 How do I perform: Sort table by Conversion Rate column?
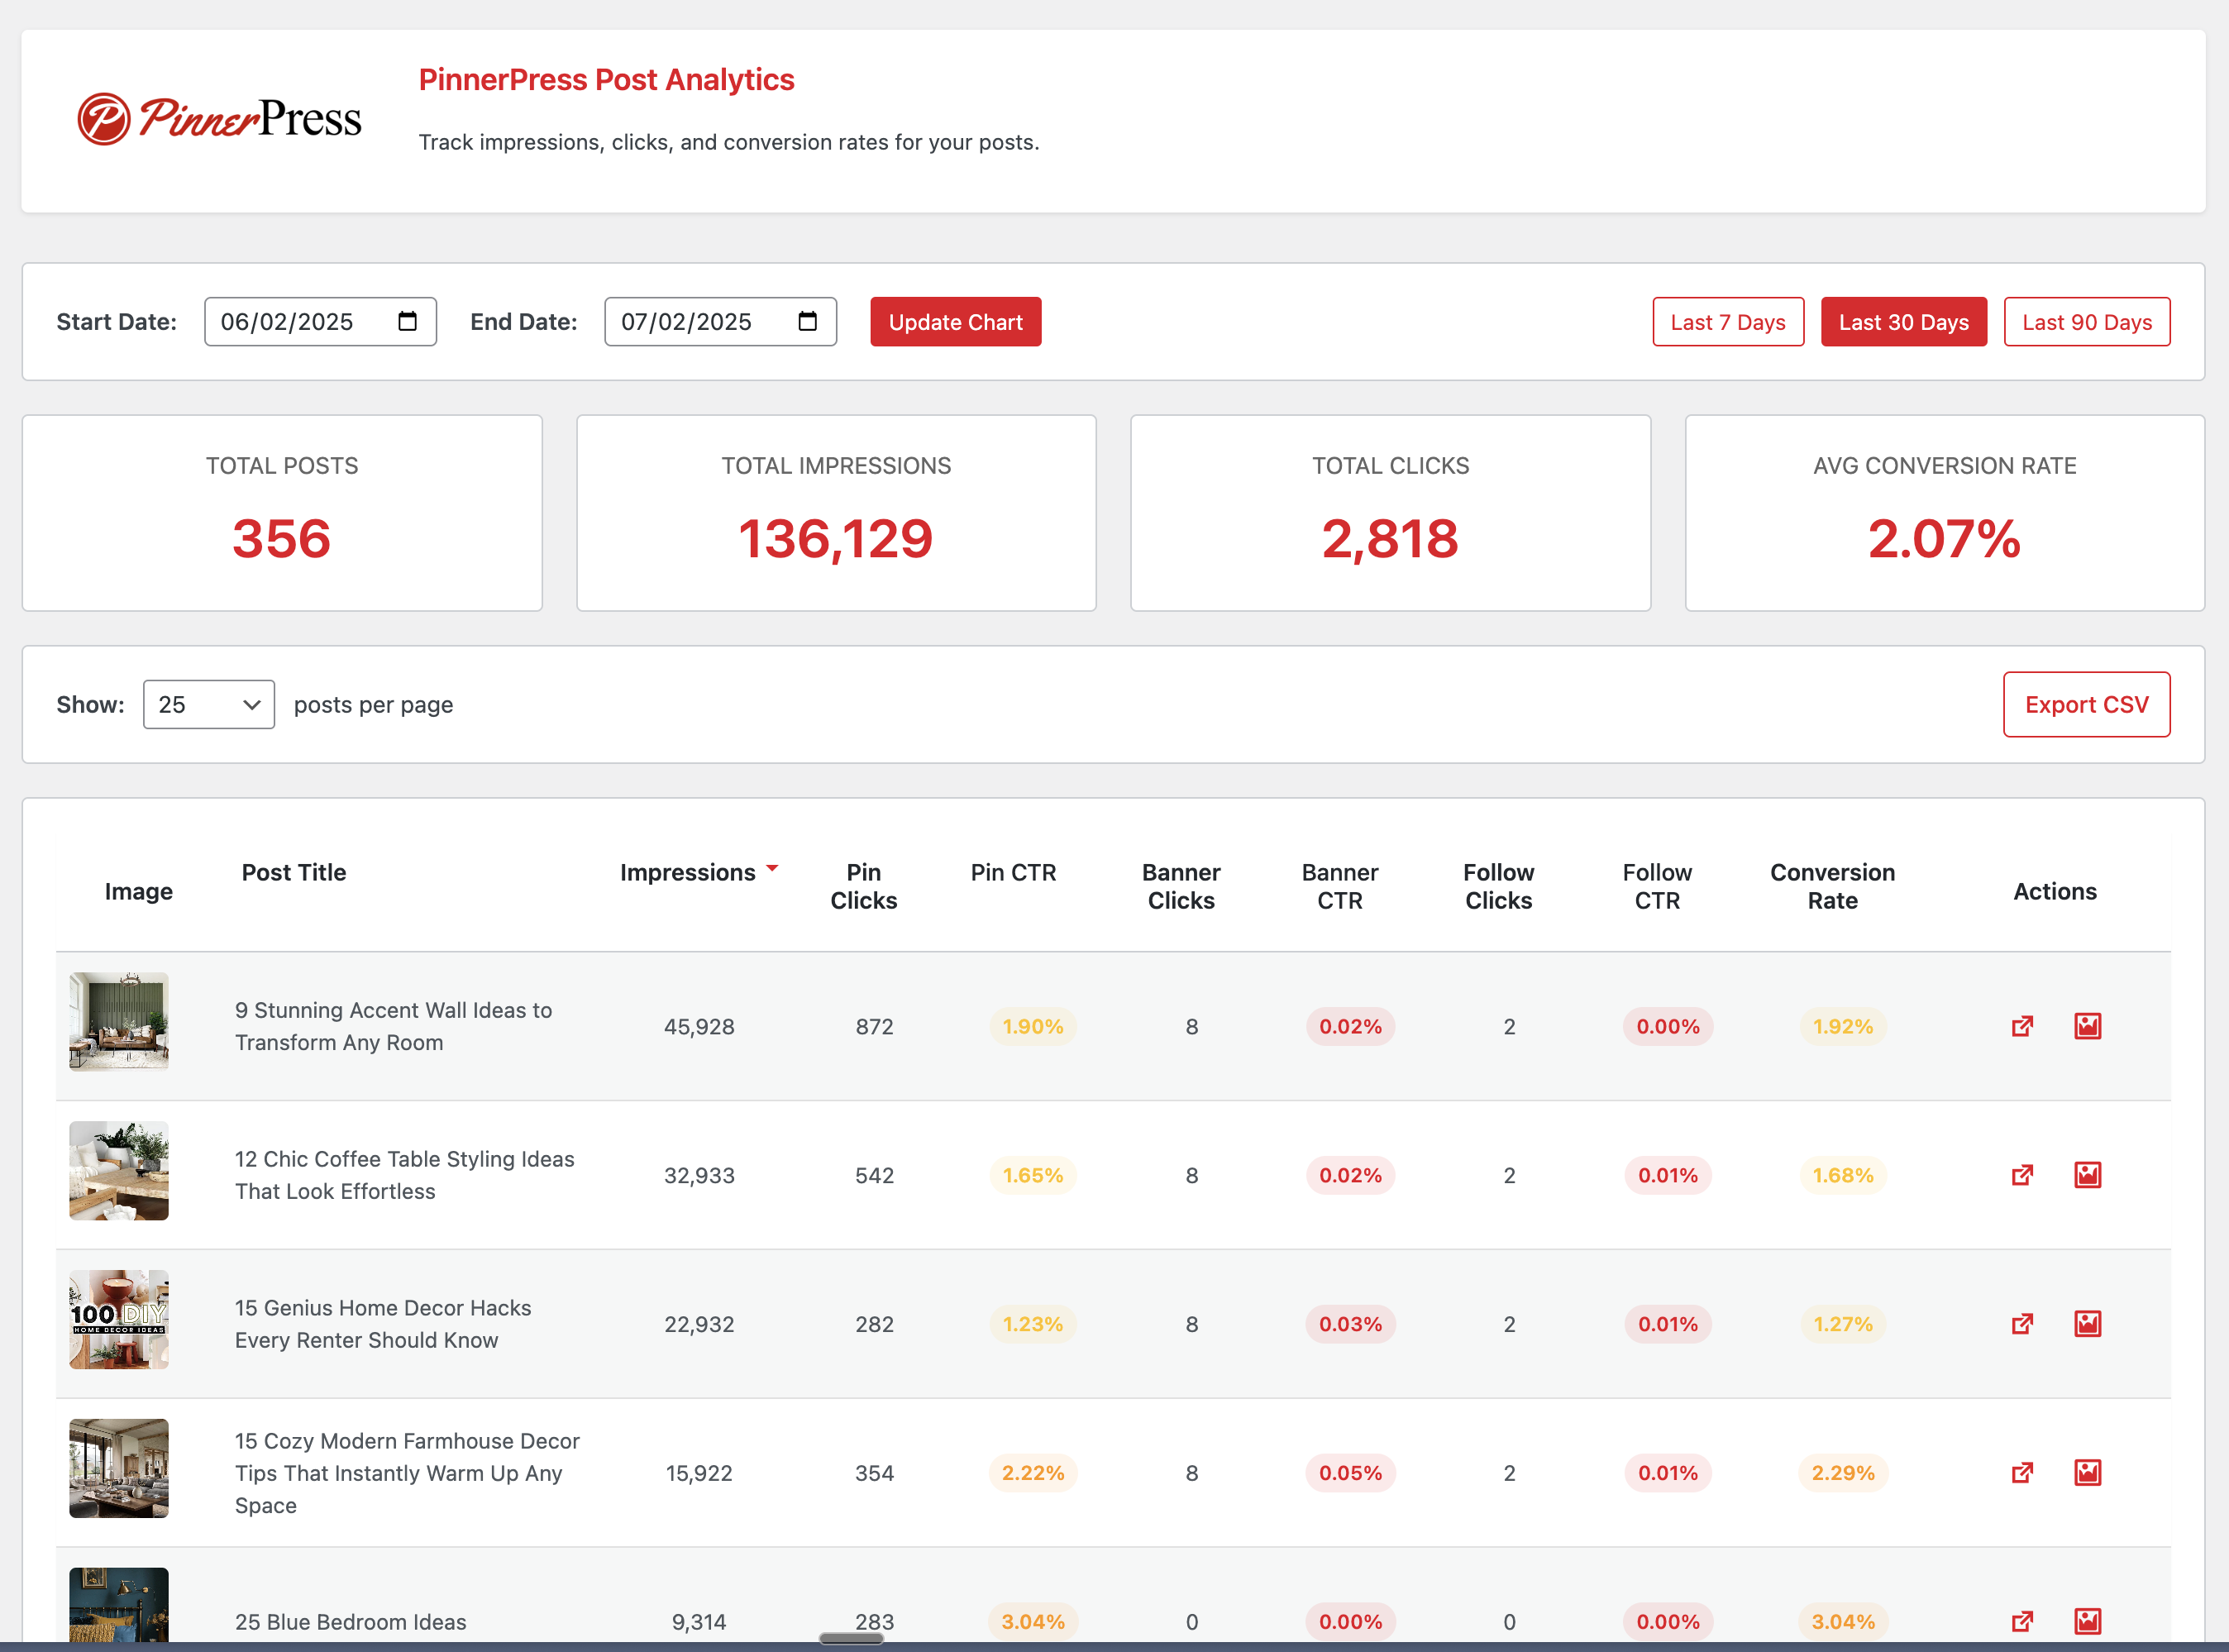(x=1832, y=886)
